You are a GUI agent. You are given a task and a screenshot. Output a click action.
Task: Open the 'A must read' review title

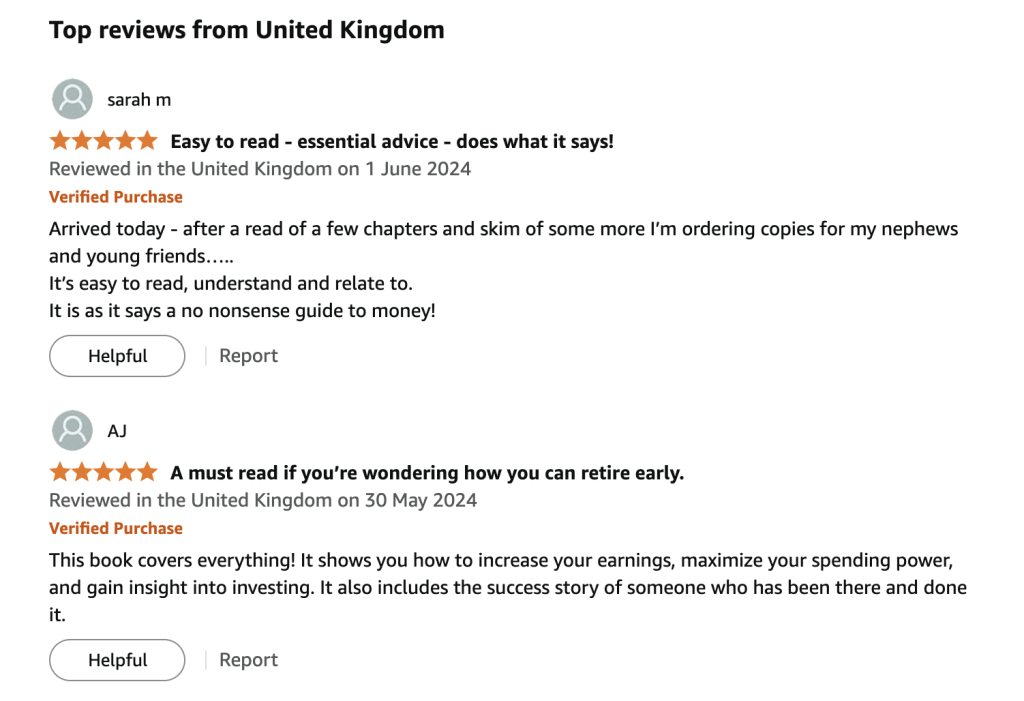(427, 472)
